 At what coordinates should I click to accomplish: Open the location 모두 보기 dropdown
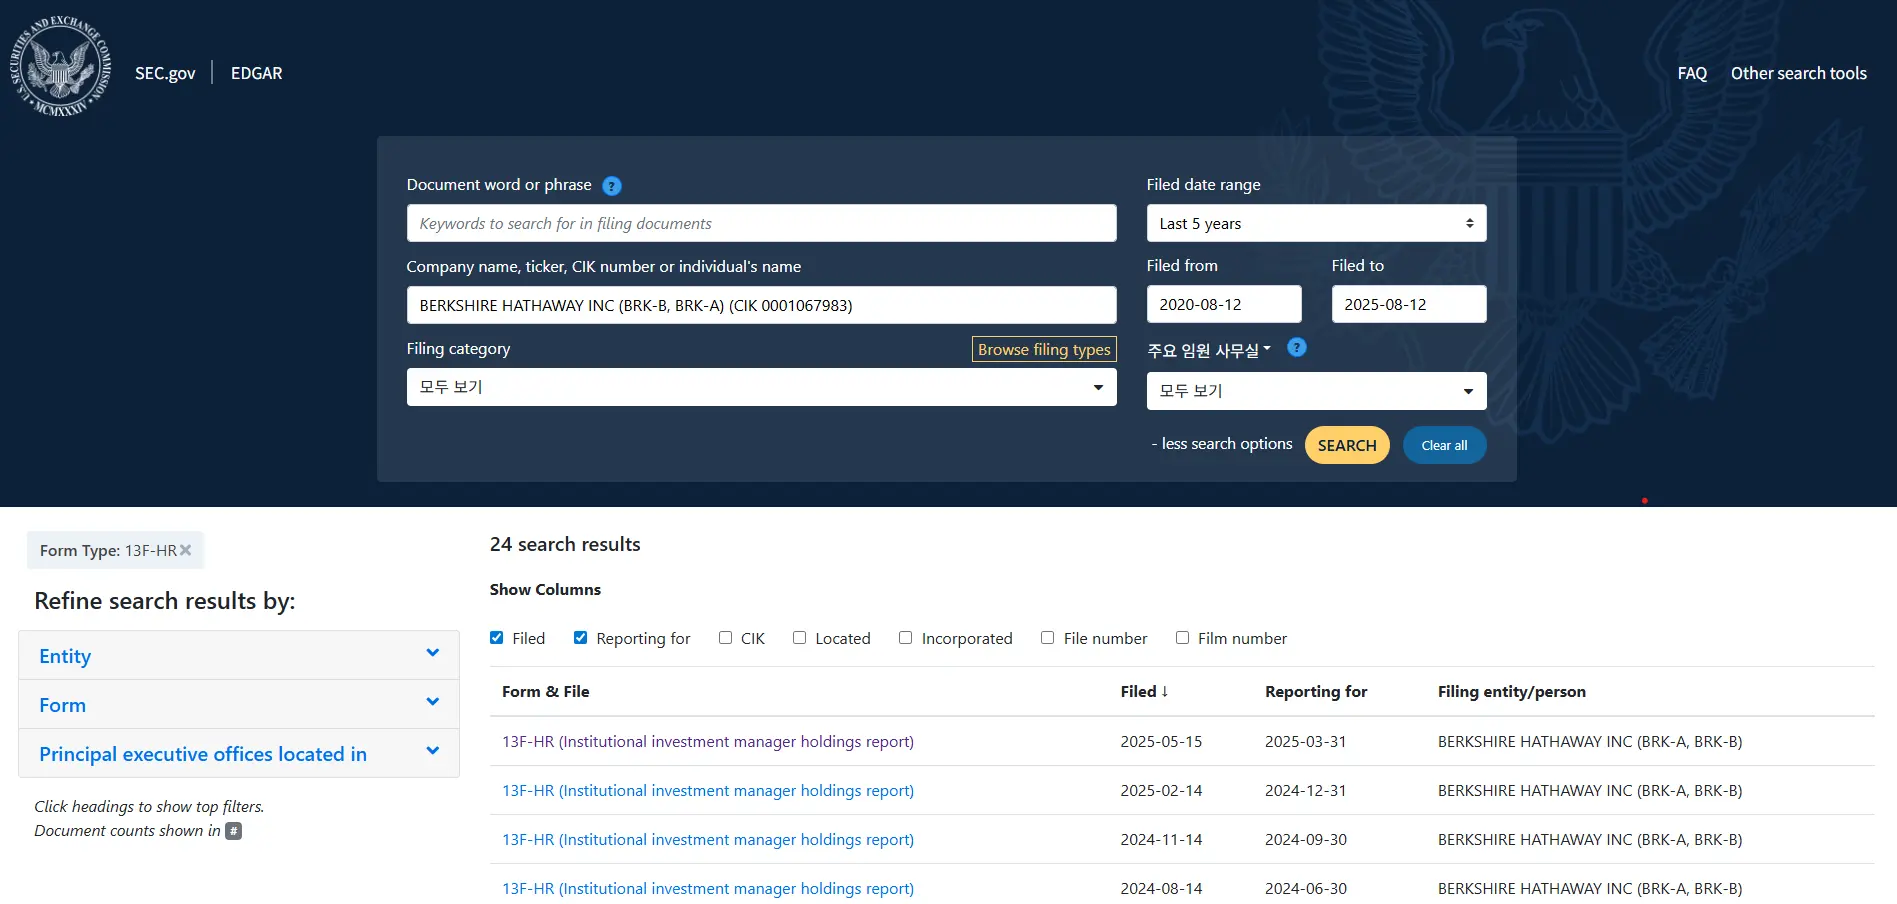1316,391
